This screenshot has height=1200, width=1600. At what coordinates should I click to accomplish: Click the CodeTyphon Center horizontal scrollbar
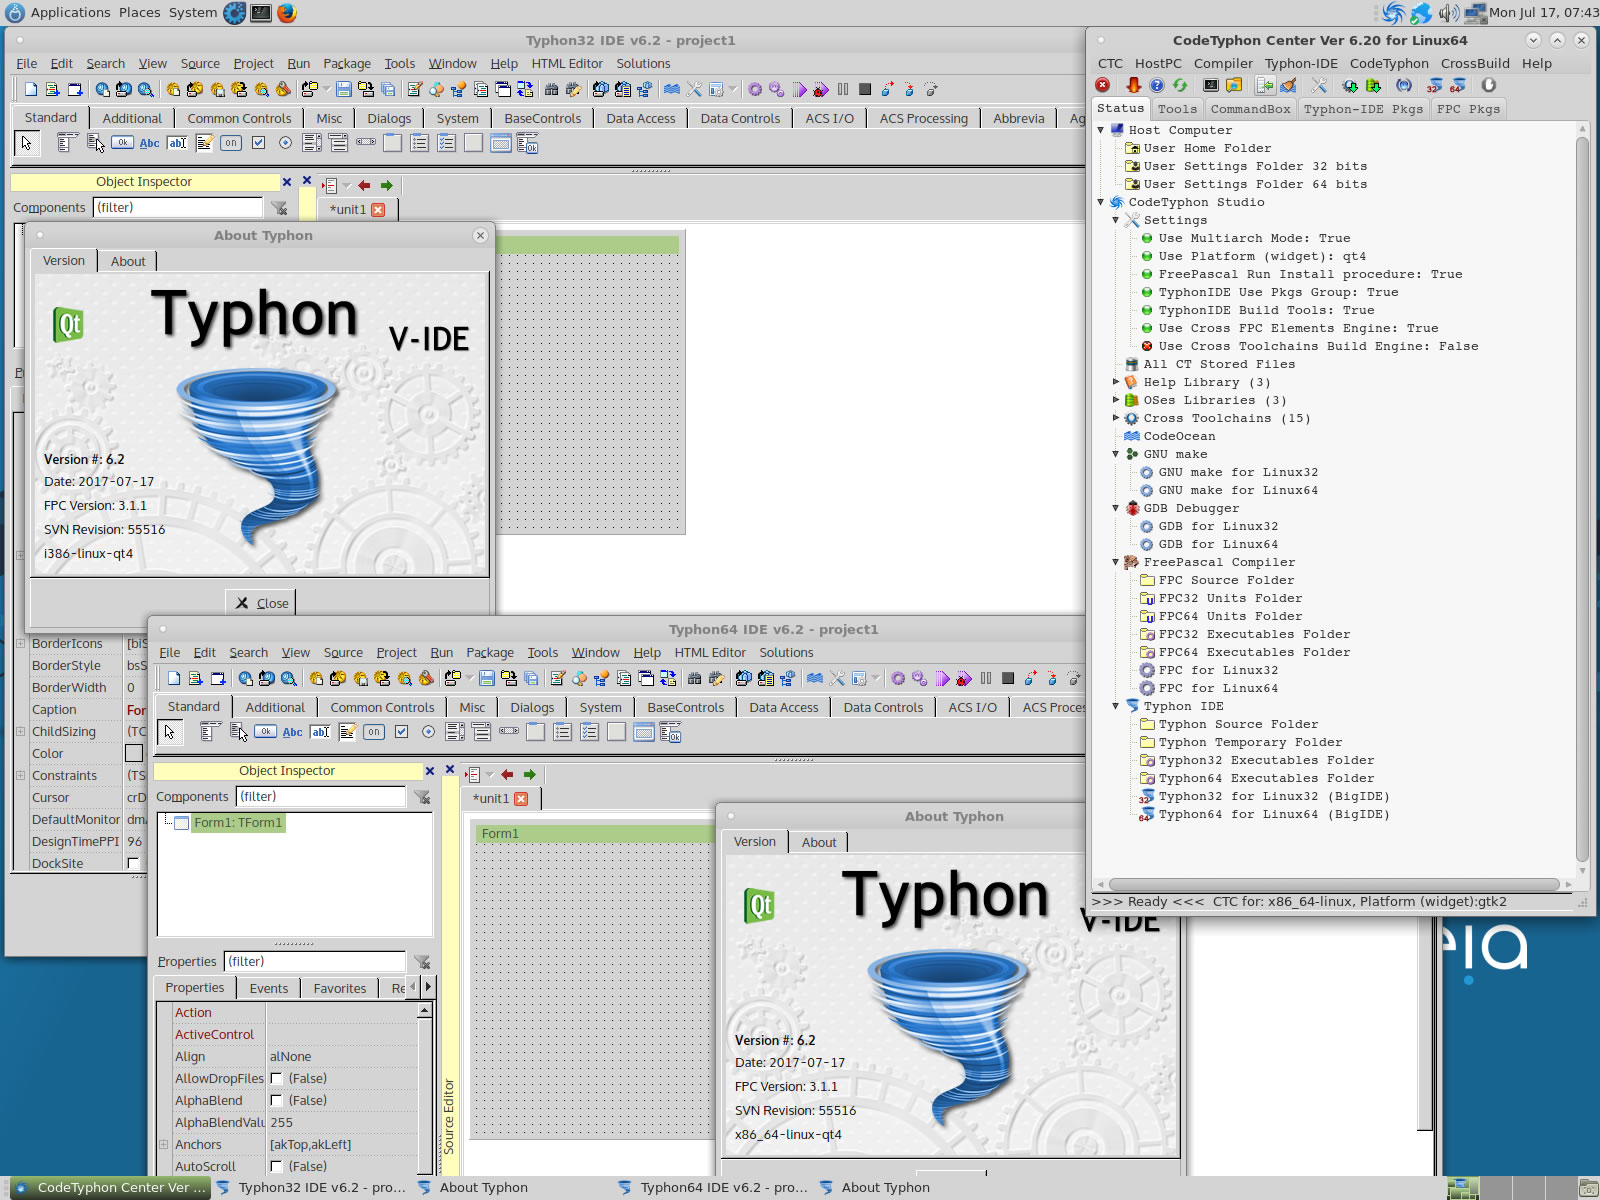(1335, 884)
